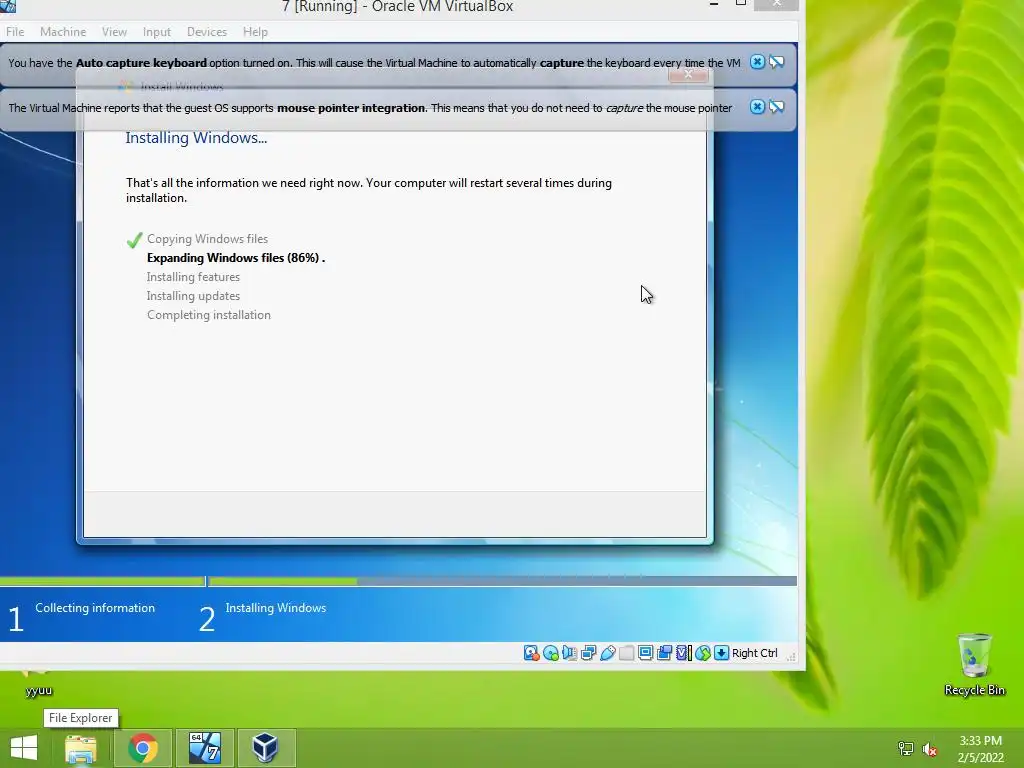Dismiss the mouse pointer integration notification

[x=757, y=107]
